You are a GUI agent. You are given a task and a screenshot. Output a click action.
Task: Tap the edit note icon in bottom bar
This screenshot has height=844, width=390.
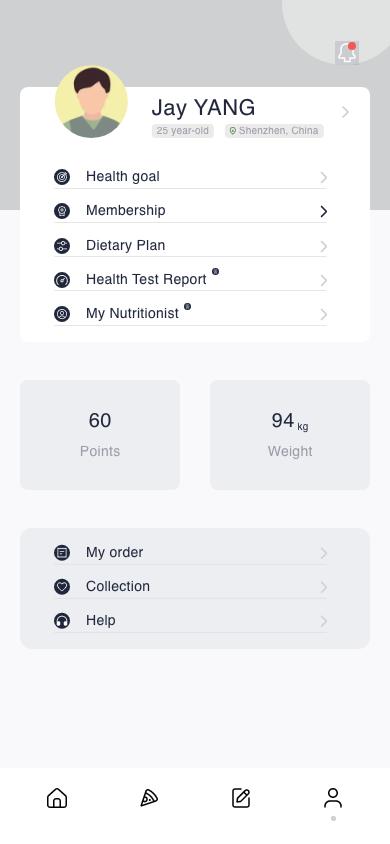(241, 798)
